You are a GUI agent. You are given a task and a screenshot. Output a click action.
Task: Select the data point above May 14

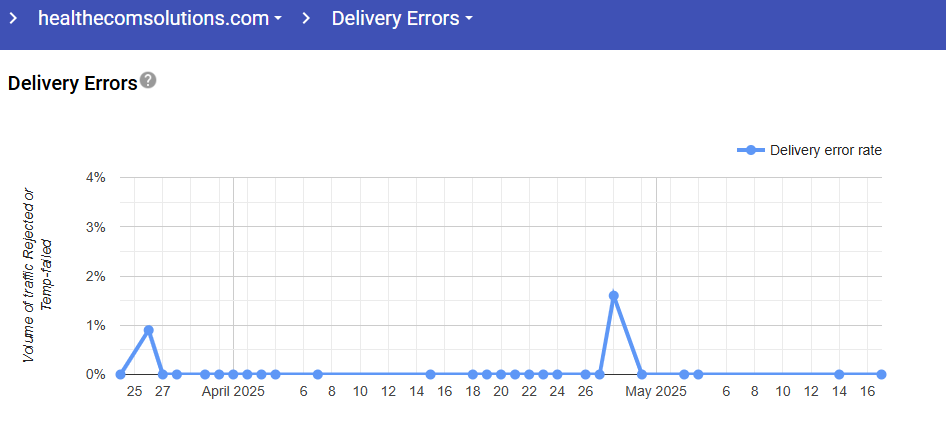click(x=839, y=374)
